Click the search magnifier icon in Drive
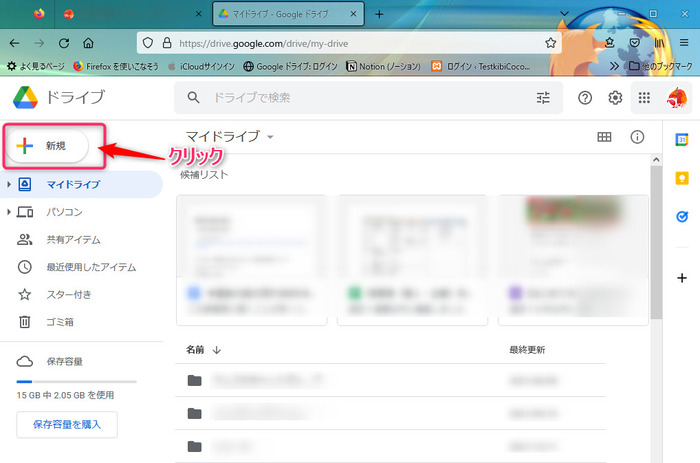The height and width of the screenshot is (463, 700). (193, 97)
